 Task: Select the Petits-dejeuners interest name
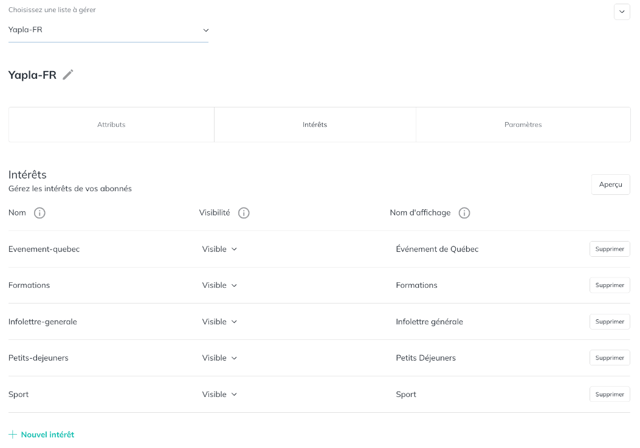(38, 358)
